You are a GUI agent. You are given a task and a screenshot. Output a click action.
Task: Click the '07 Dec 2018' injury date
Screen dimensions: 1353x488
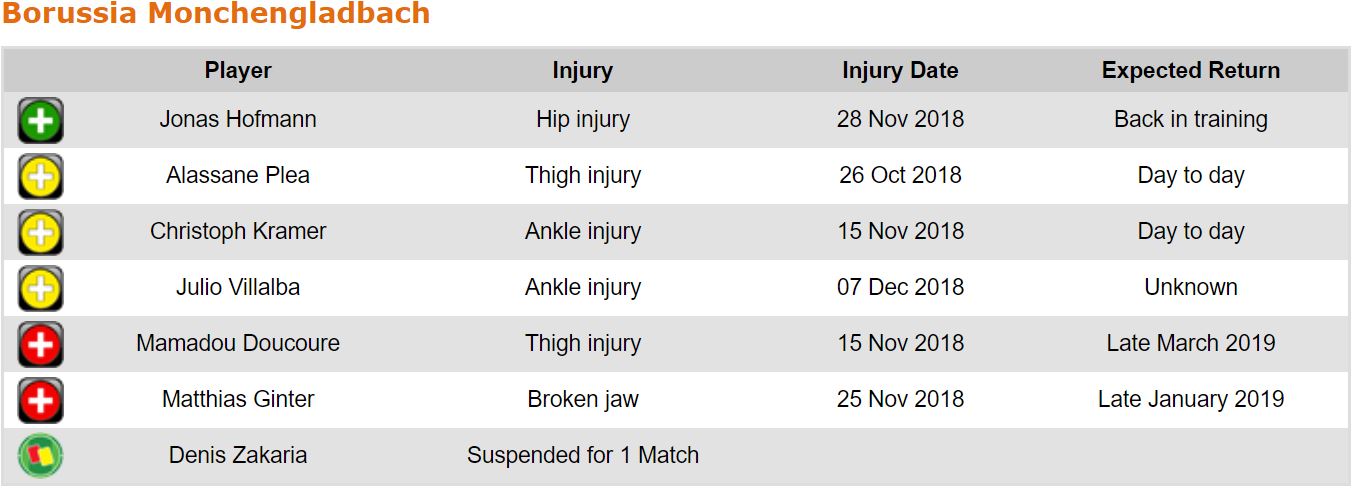[x=900, y=287]
